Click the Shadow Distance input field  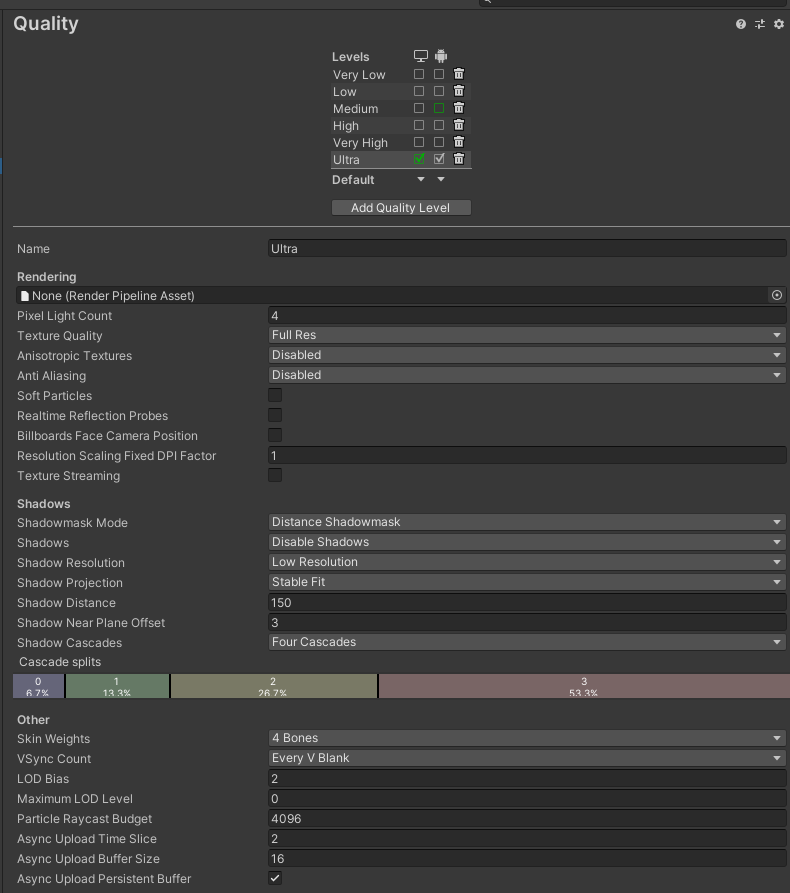click(526, 602)
